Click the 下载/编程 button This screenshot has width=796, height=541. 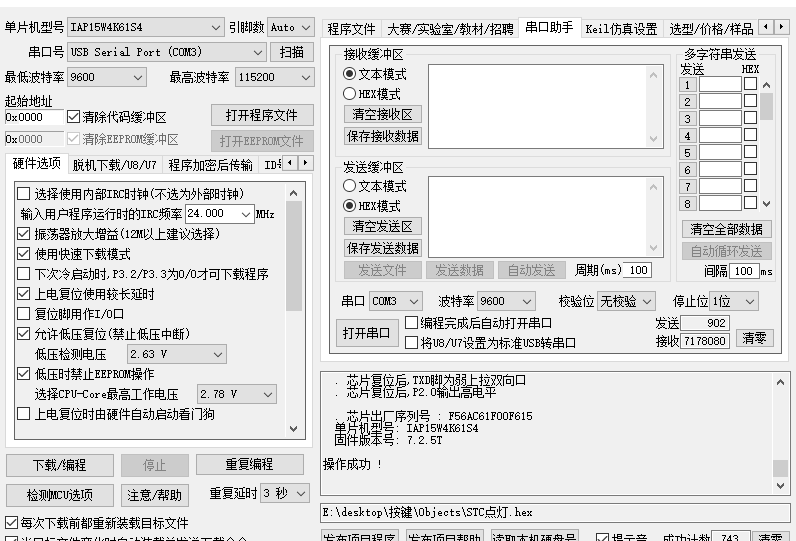tap(59, 465)
